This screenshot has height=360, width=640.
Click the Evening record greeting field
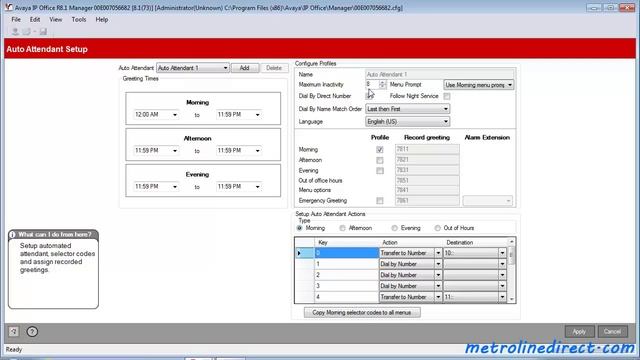(x=427, y=170)
